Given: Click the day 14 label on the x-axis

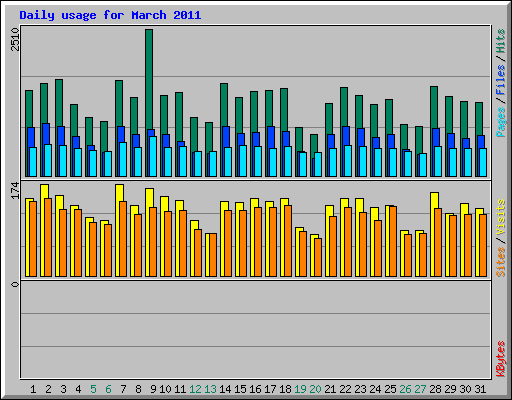Looking at the screenshot, I should click(225, 389).
